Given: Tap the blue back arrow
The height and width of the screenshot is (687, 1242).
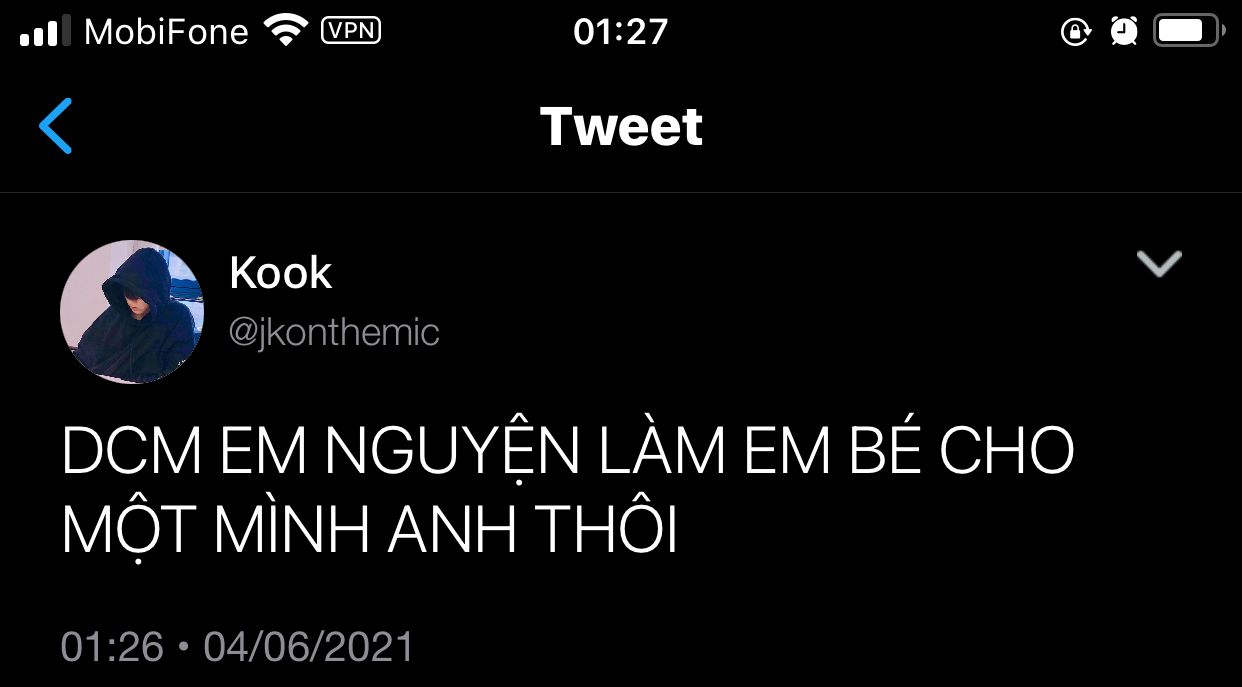Looking at the screenshot, I should tap(56, 126).
